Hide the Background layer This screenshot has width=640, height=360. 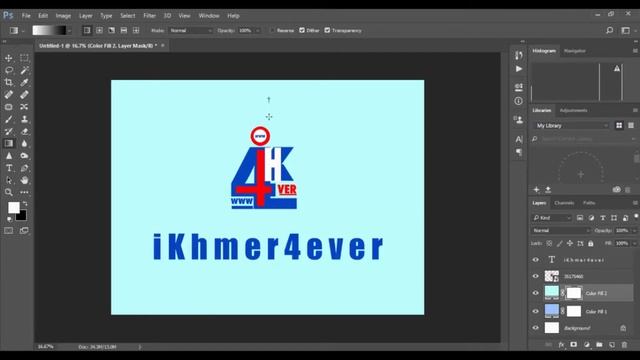coord(536,328)
